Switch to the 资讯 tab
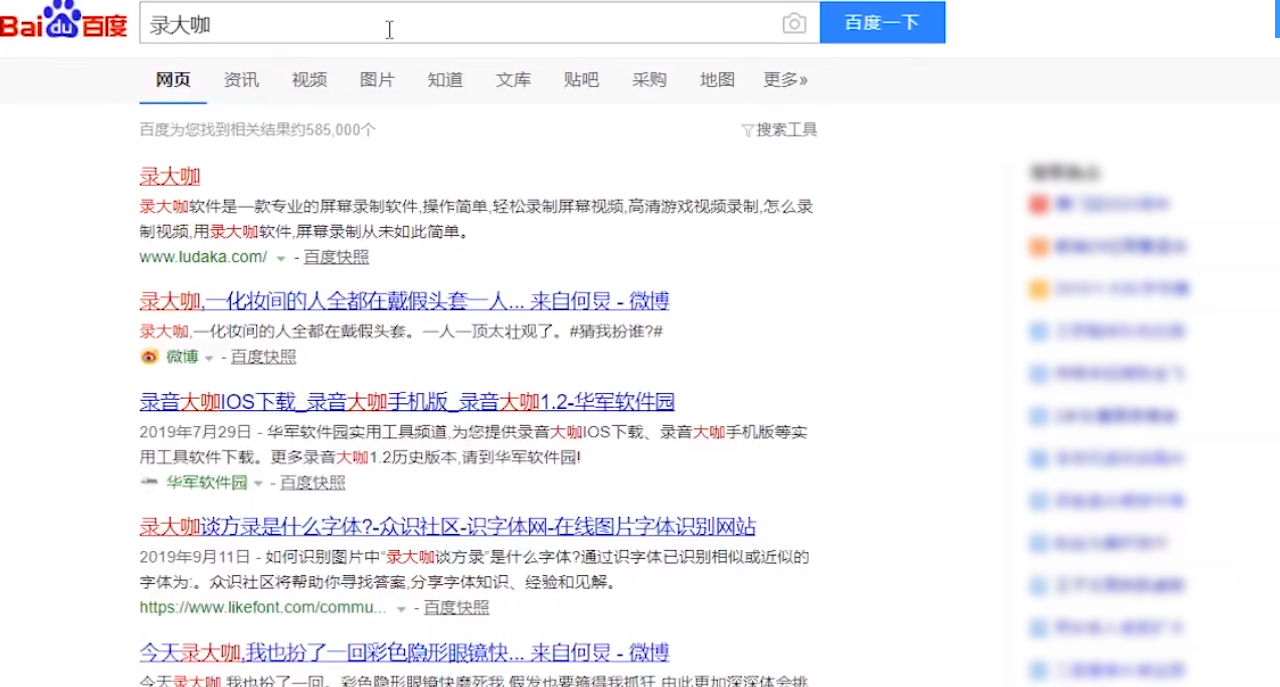The height and width of the screenshot is (687, 1280). [x=241, y=80]
